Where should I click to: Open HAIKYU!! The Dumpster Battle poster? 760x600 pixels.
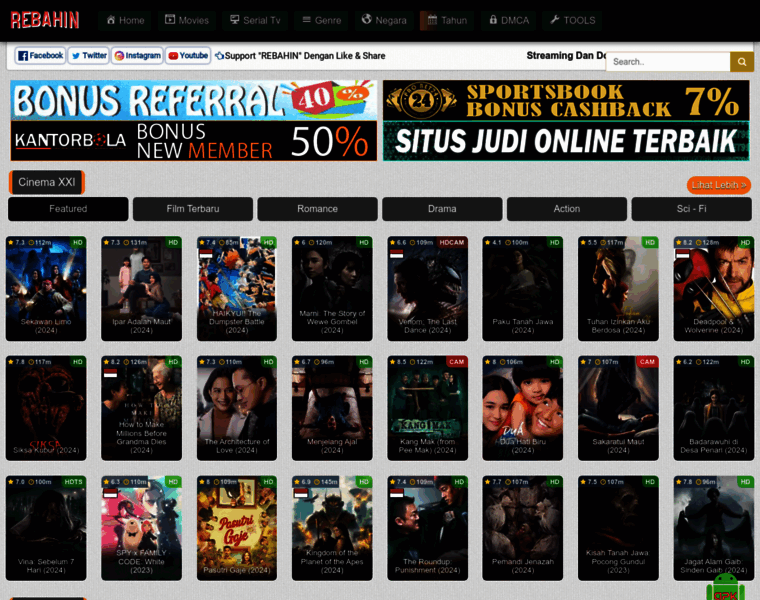click(x=237, y=289)
